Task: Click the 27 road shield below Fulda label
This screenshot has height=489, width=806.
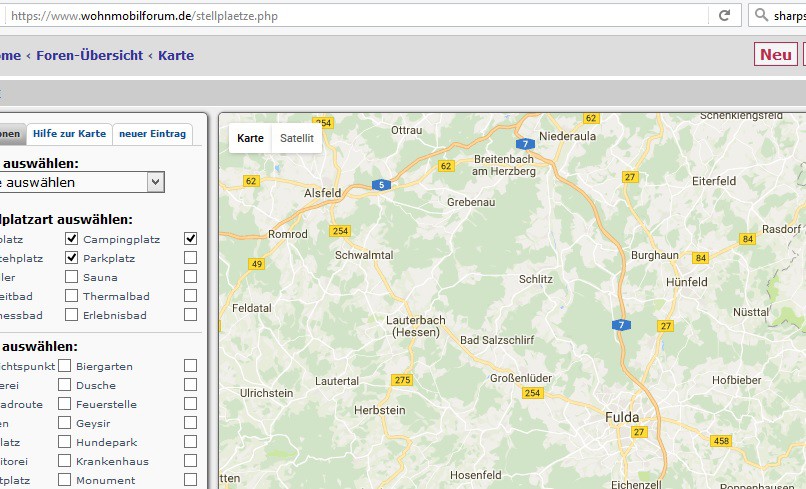Action: point(639,432)
